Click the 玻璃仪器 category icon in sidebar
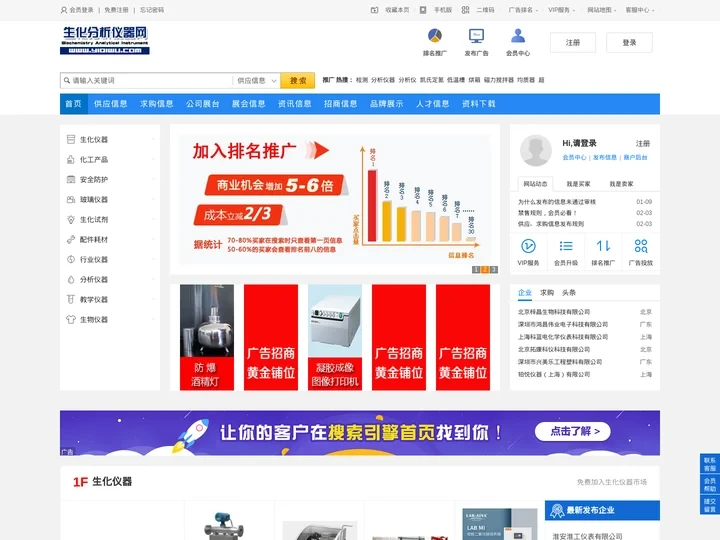 pos(71,199)
